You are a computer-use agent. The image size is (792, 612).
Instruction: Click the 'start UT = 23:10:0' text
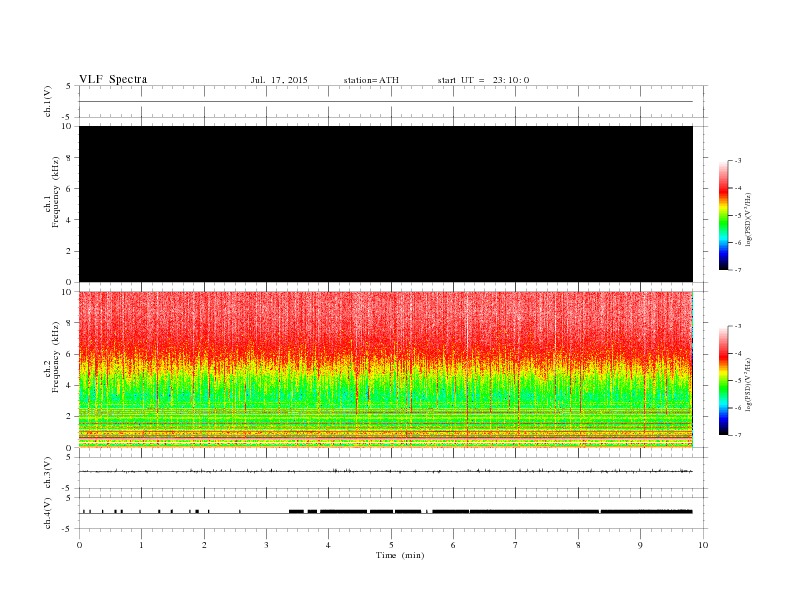(483, 80)
